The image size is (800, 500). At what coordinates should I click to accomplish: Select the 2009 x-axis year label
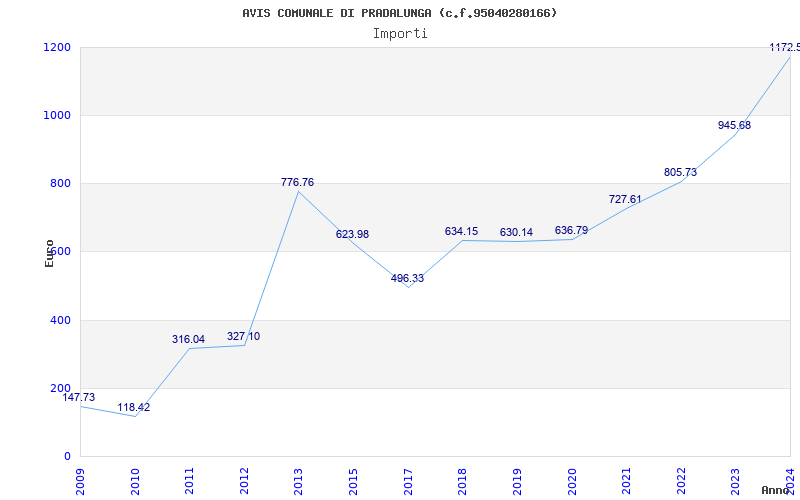(80, 477)
